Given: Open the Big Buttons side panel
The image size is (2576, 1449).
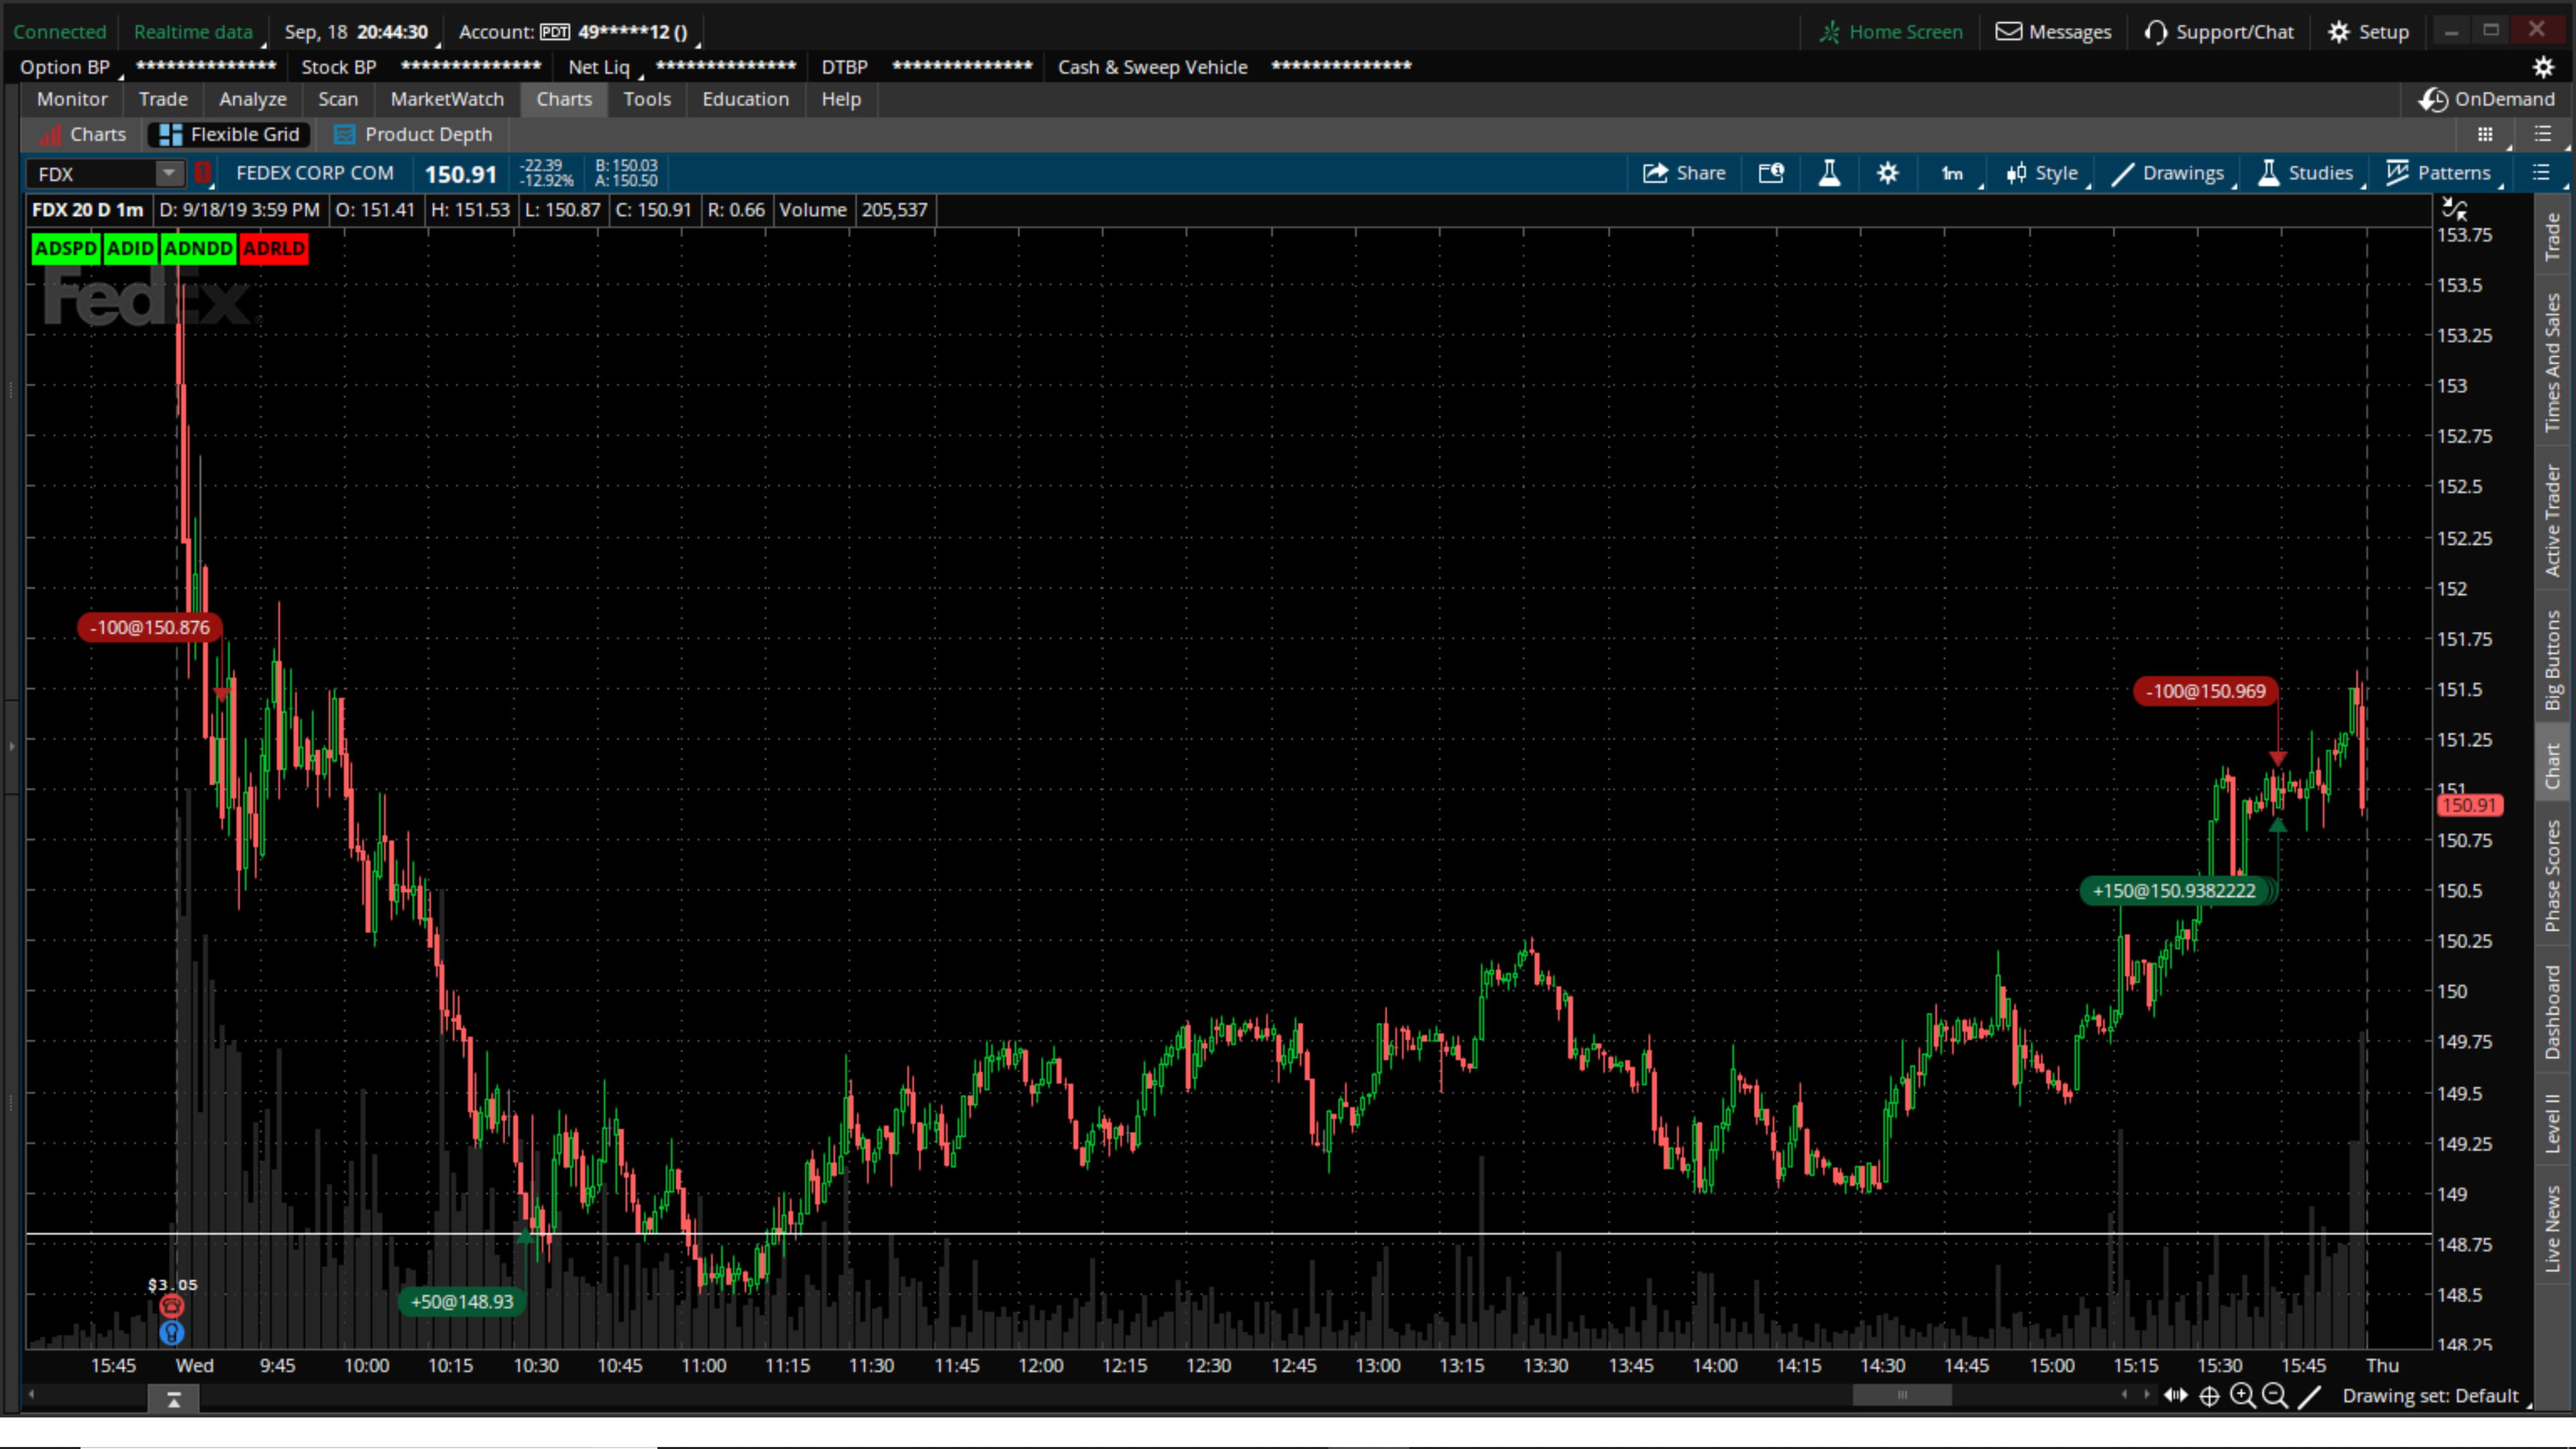Looking at the screenshot, I should pyautogui.click(x=2553, y=660).
